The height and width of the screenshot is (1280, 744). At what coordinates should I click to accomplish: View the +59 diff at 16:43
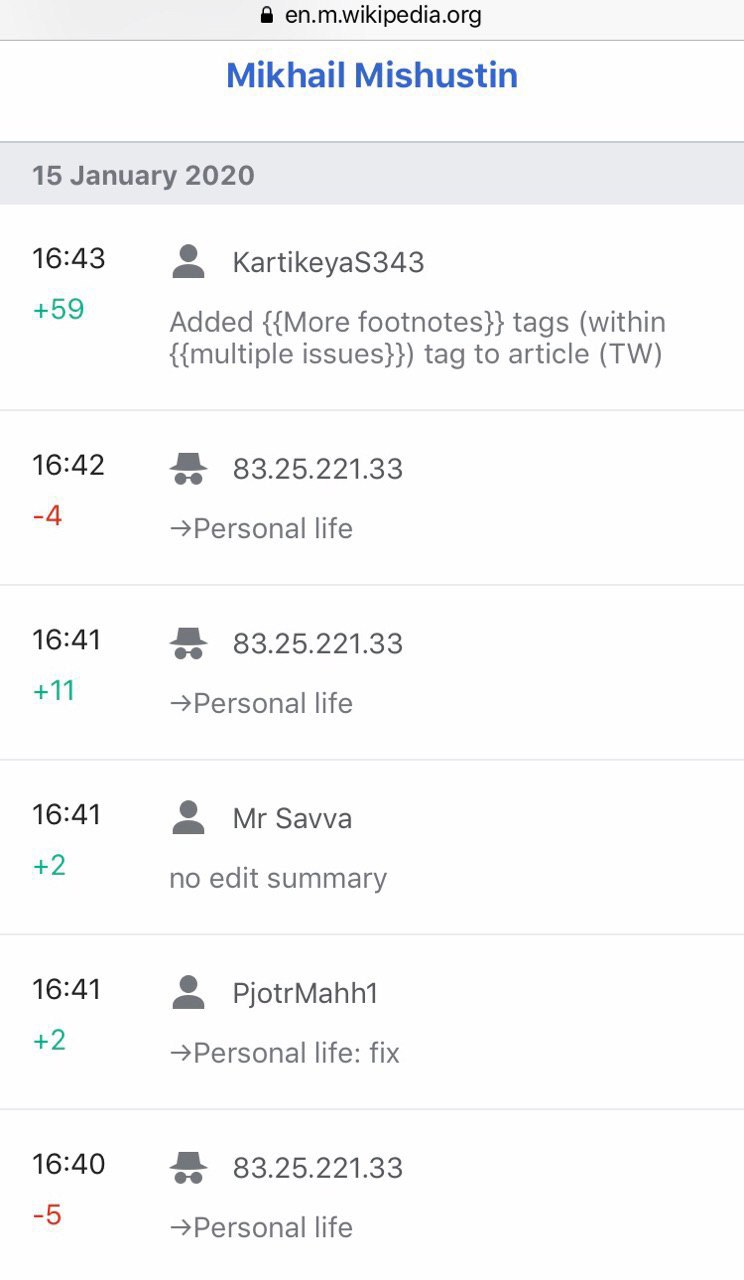(58, 309)
